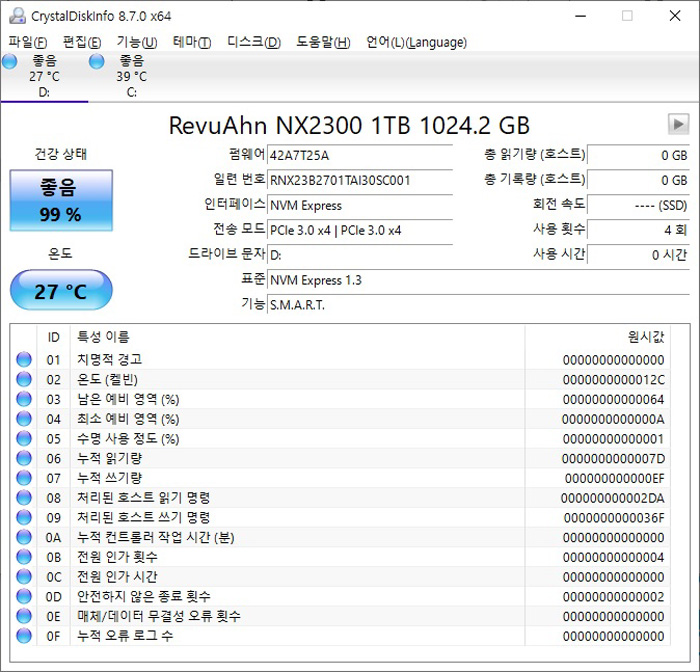The image size is (700, 672).
Task: Click raw value 00000000000EF
Action: [x=615, y=478]
